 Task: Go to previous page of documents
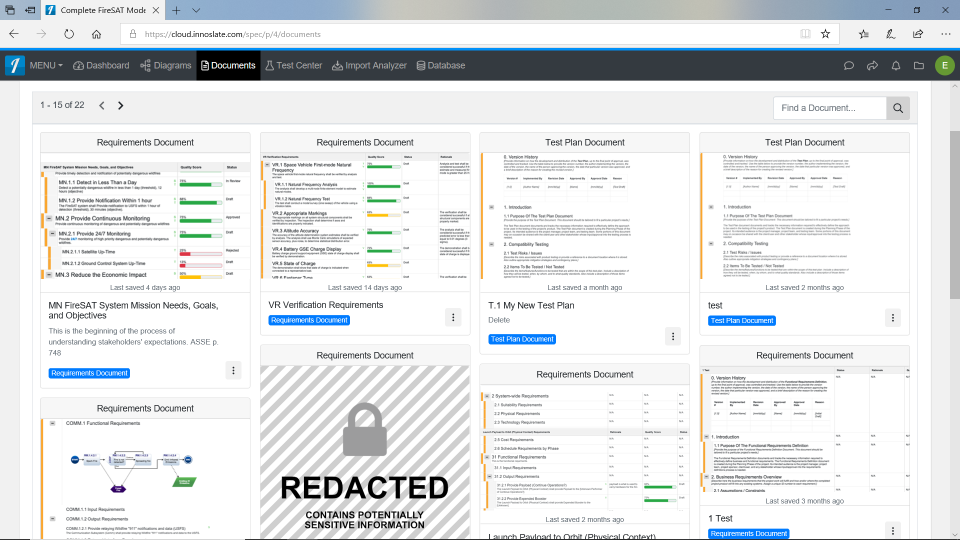(x=102, y=105)
